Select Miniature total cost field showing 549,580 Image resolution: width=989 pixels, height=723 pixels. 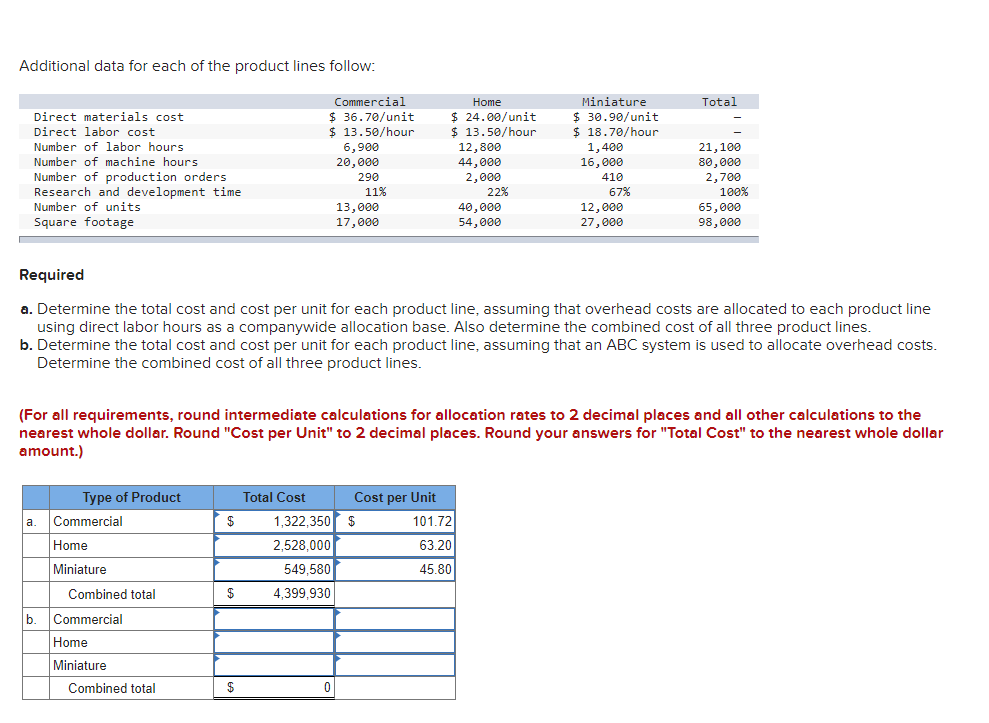(x=274, y=569)
